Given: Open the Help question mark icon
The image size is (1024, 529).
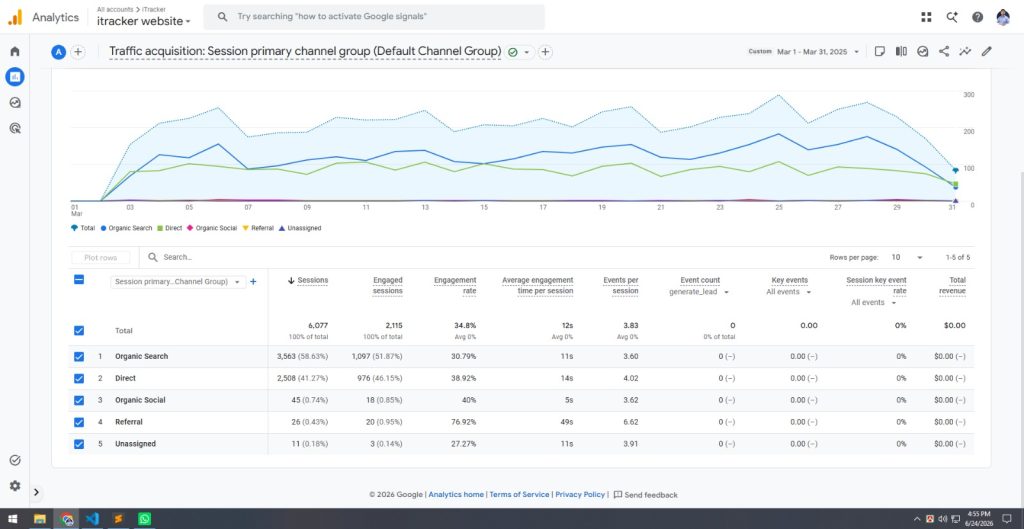Looking at the screenshot, I should 978,18.
